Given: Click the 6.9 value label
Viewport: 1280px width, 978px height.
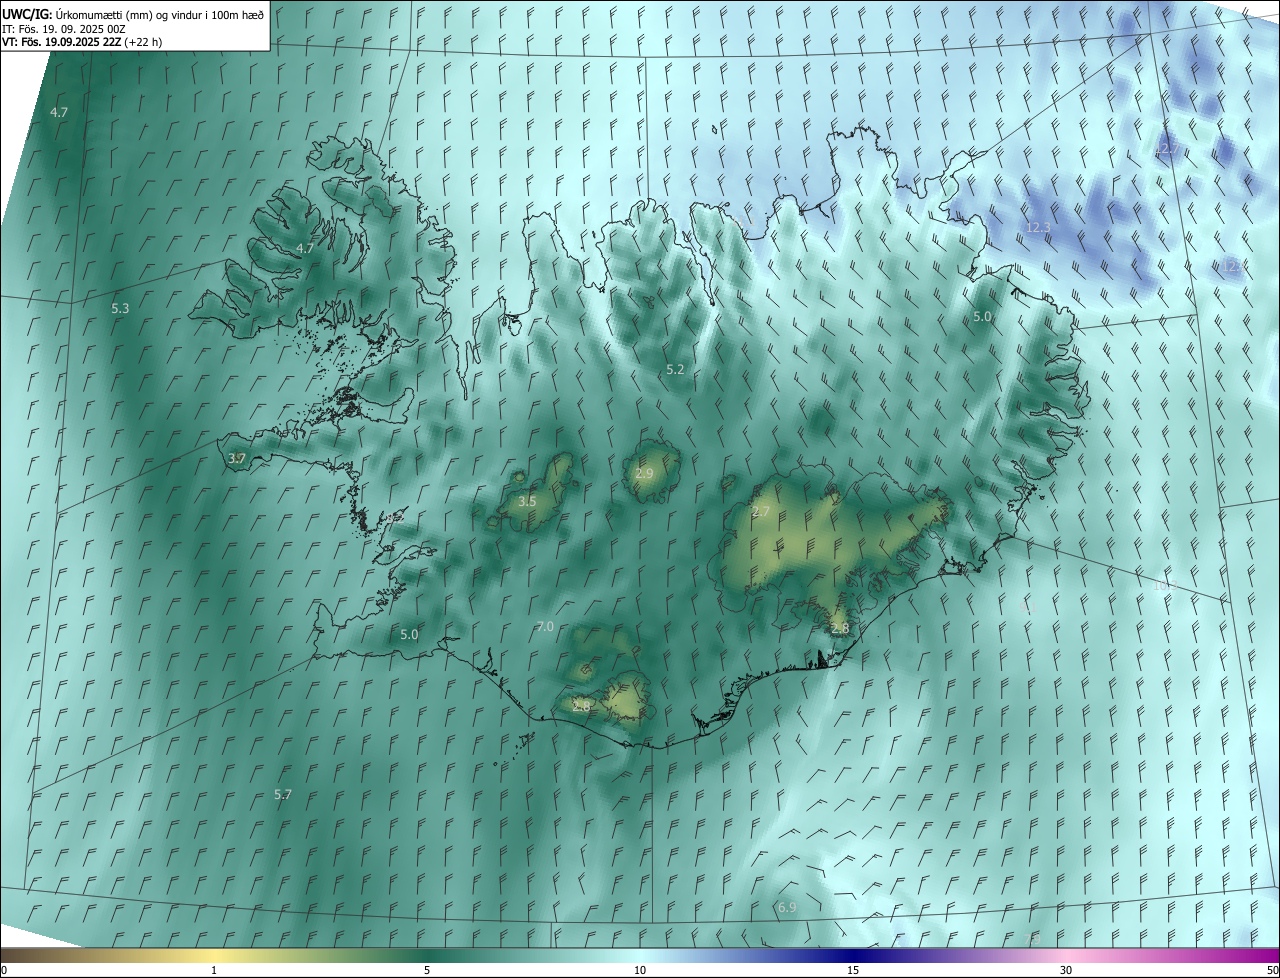Looking at the screenshot, I should [x=787, y=908].
